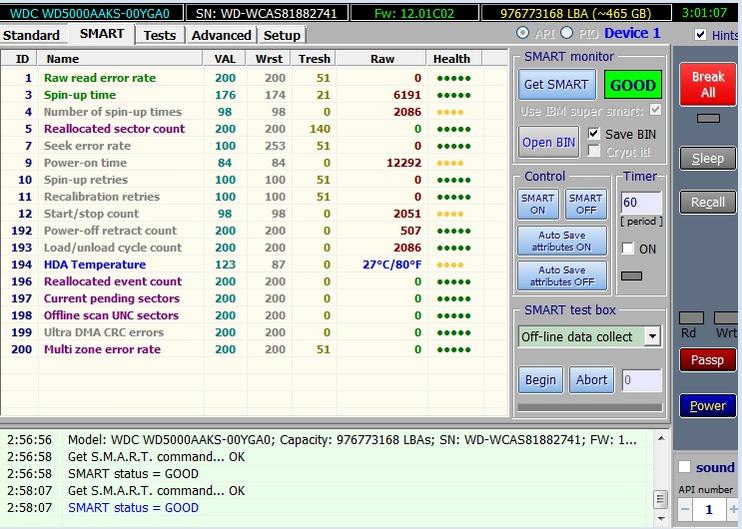Click the Passp button
This screenshot has width=742, height=529.
pyautogui.click(x=708, y=360)
